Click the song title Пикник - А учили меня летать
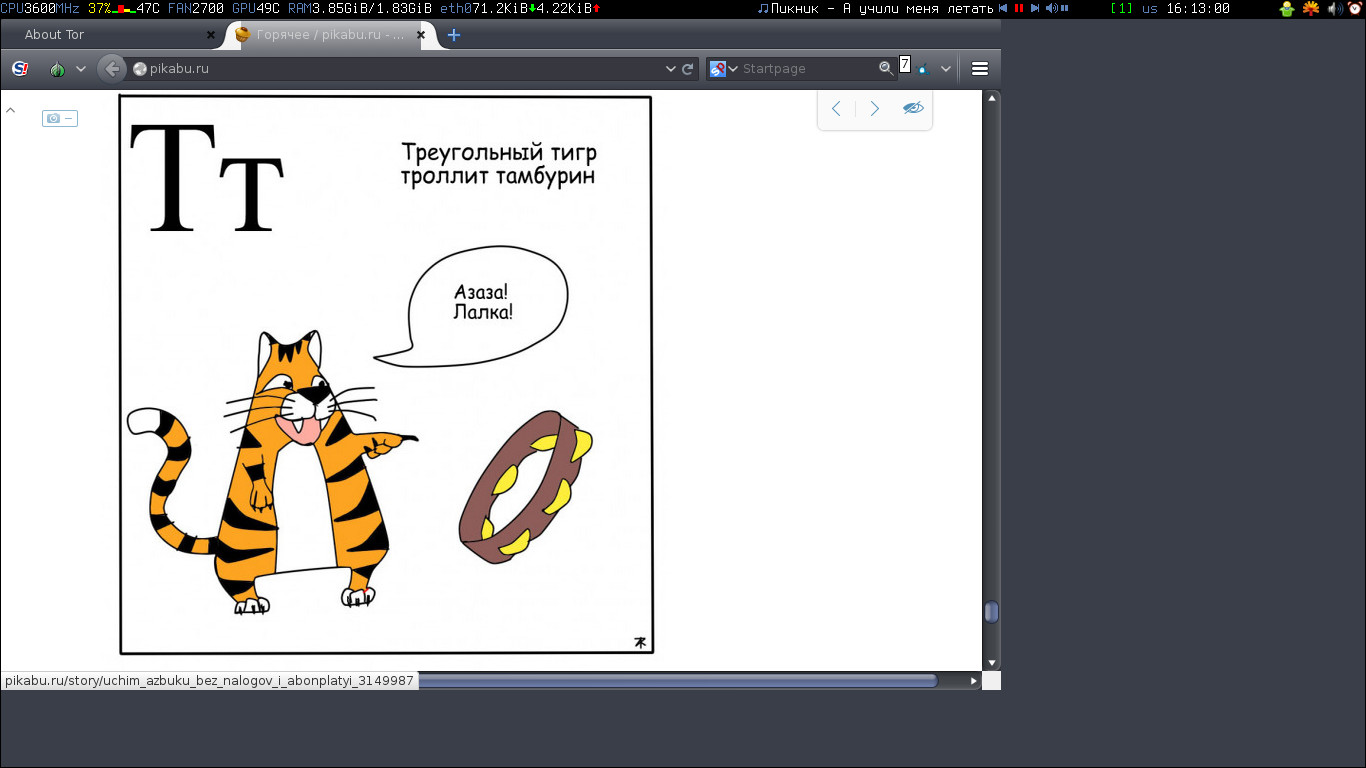This screenshot has height=768, width=1366. [x=882, y=8]
